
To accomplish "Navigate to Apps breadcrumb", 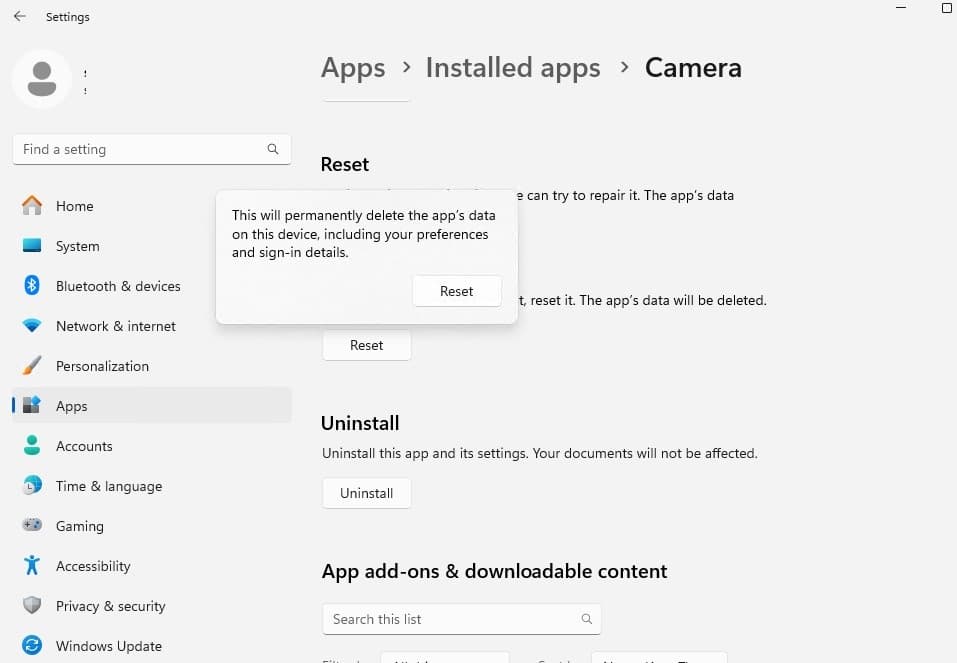I will (x=353, y=68).
